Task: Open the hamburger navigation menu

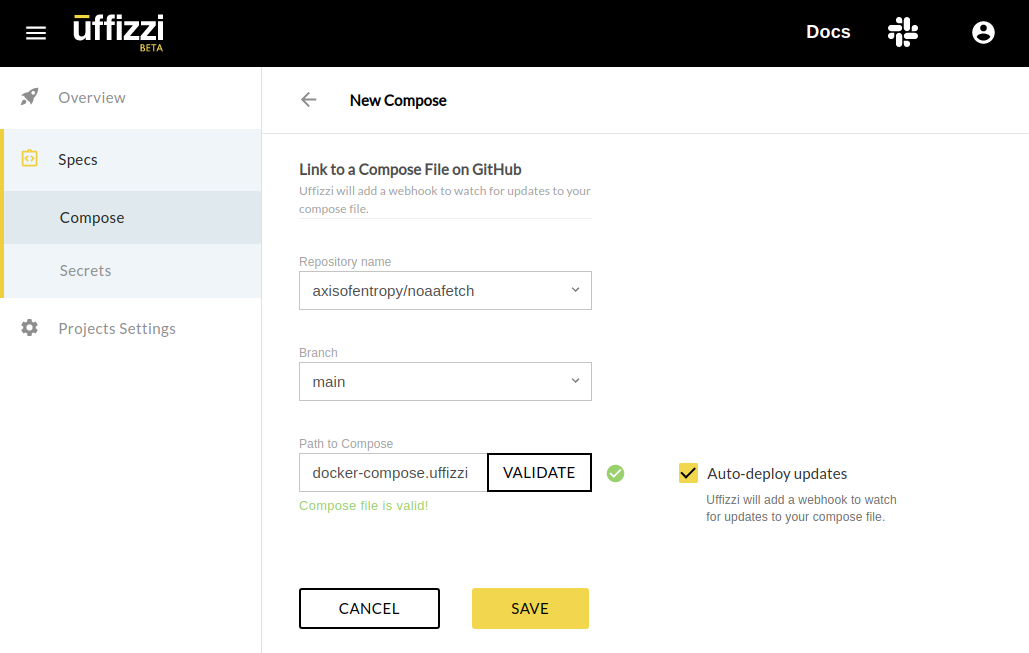Action: [36, 32]
